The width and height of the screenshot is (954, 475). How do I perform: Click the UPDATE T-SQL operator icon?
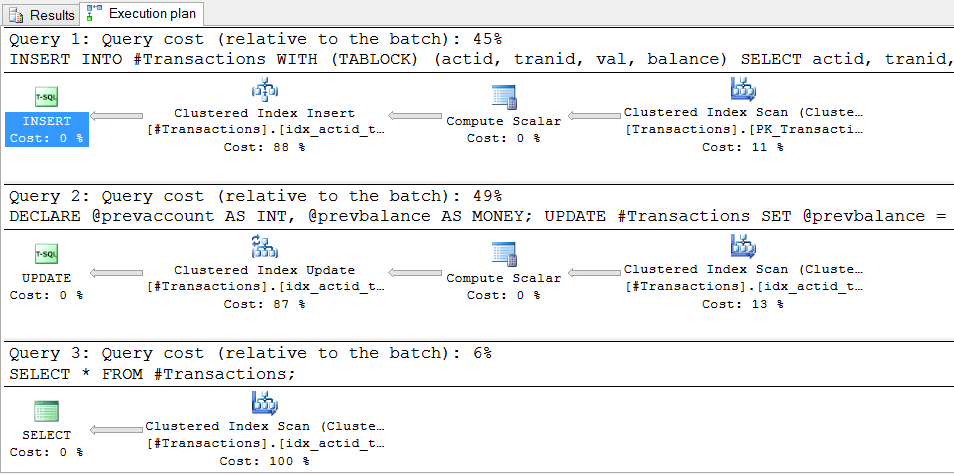46,254
